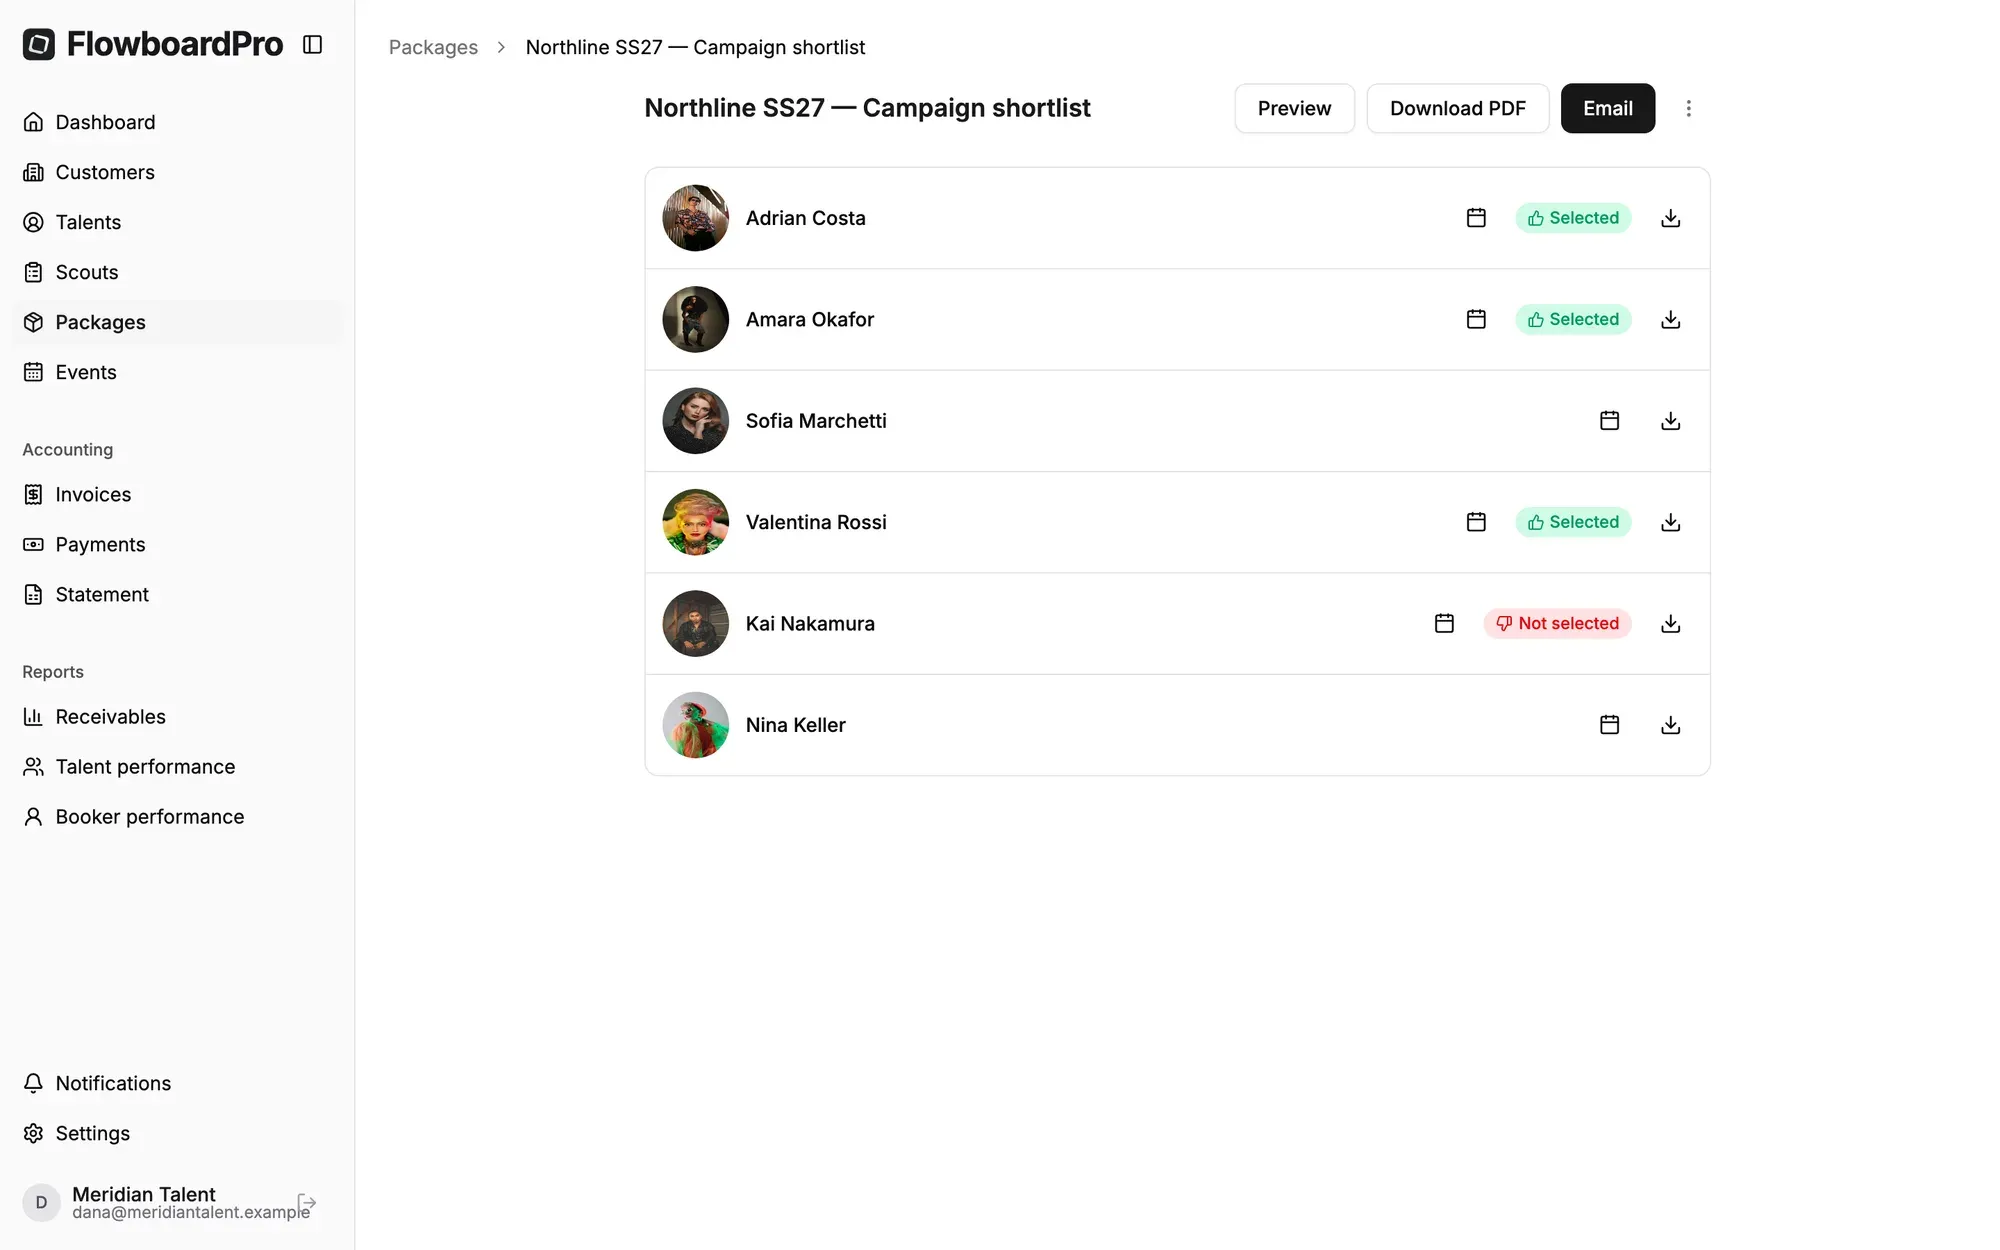Click the Meridian Talent account name
This screenshot has width=2000, height=1250.
pyautogui.click(x=143, y=1194)
